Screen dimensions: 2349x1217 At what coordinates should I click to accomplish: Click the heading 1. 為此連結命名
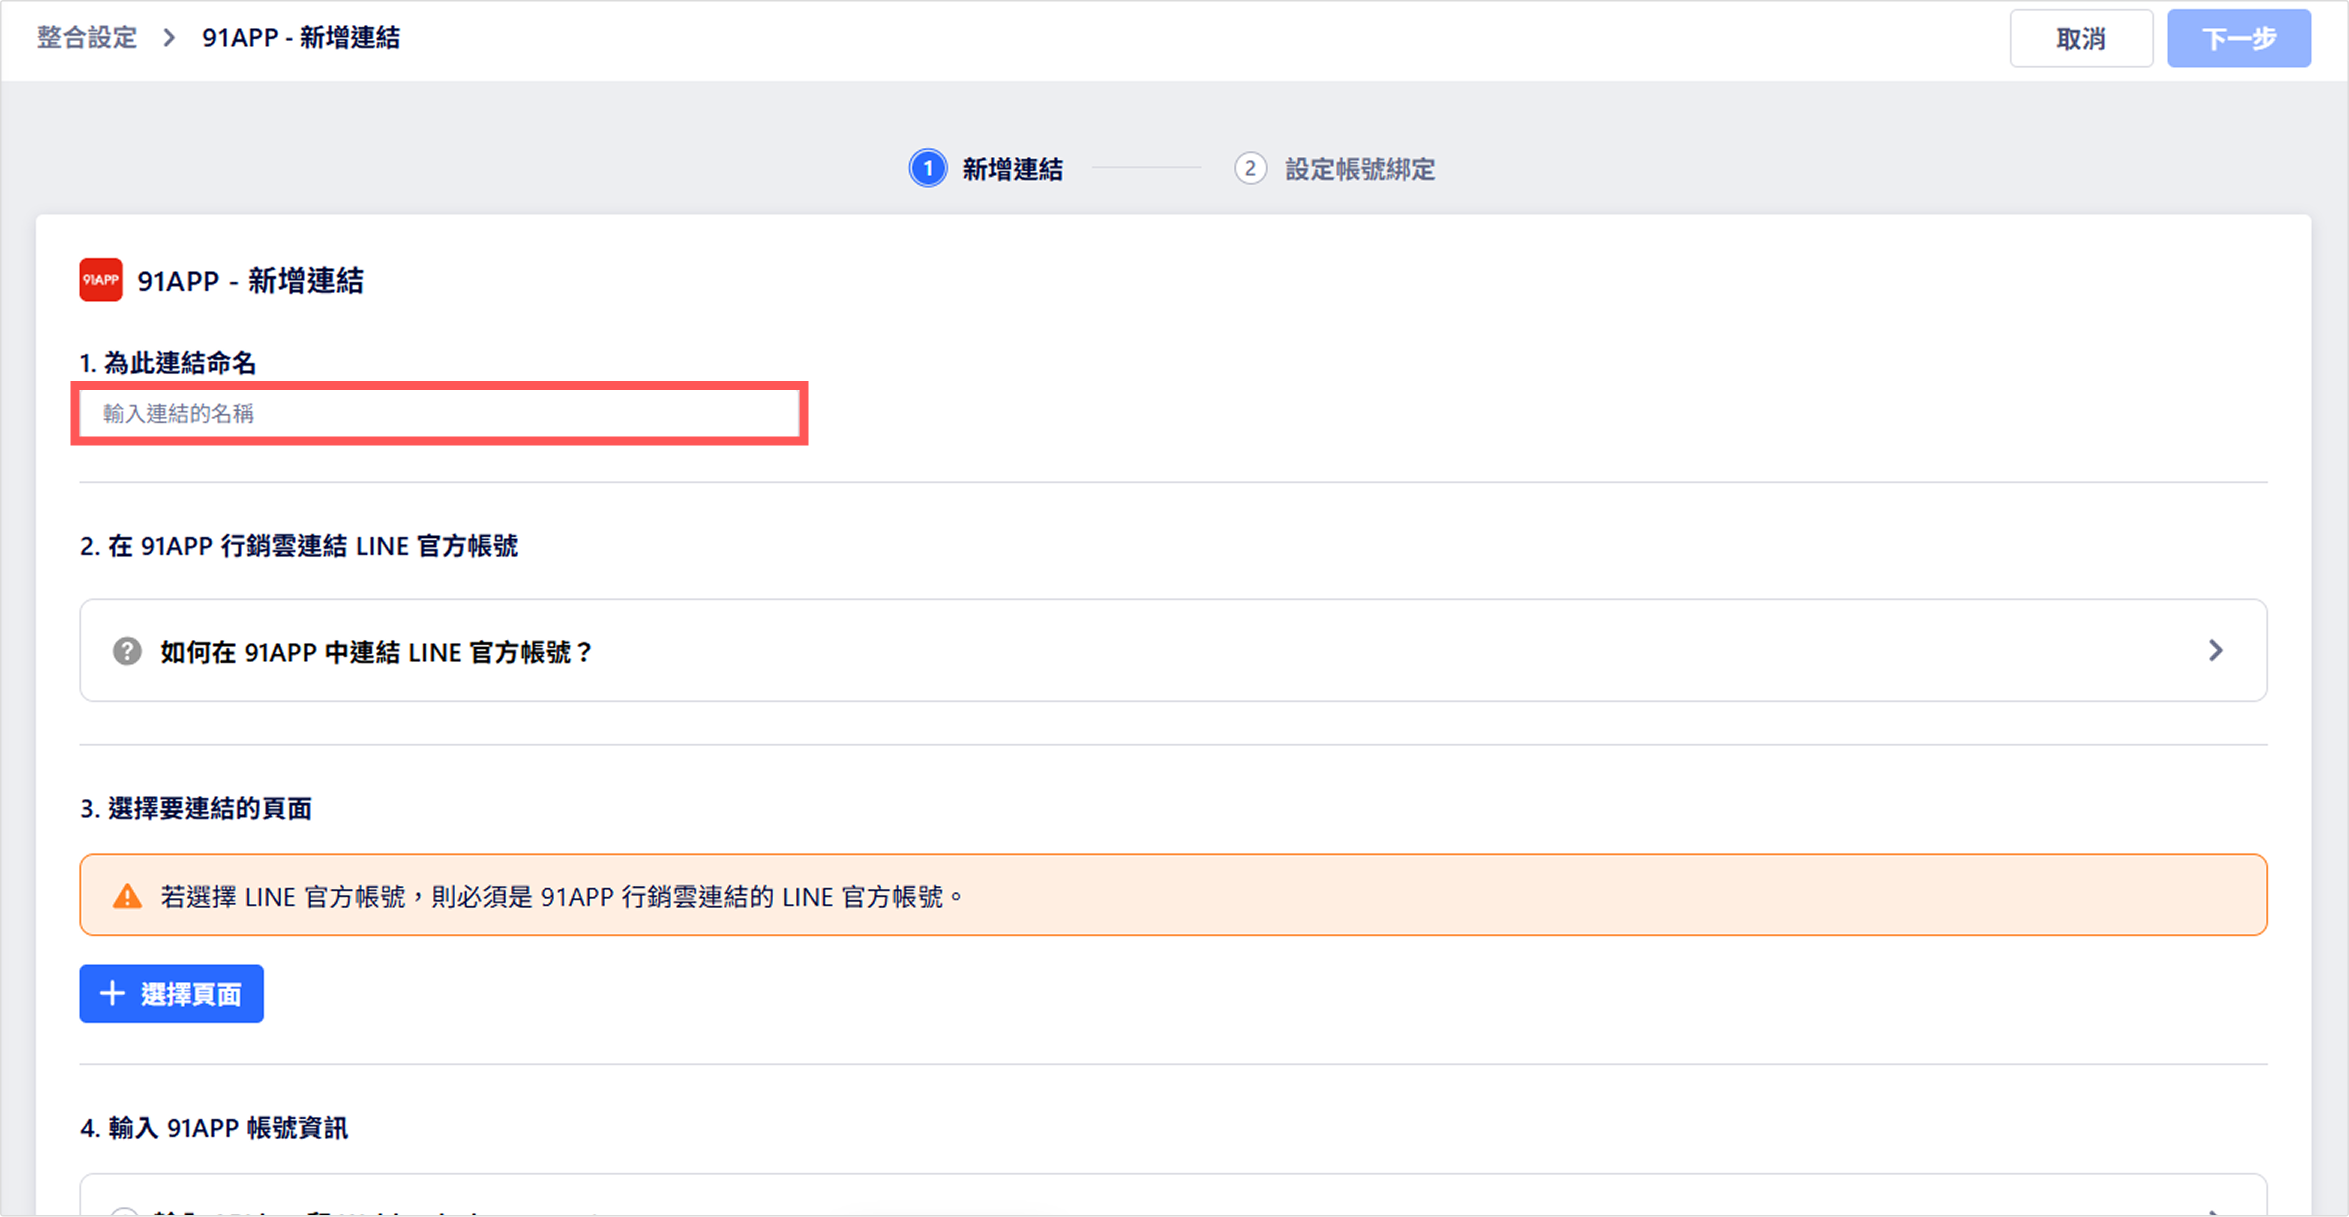click(168, 362)
